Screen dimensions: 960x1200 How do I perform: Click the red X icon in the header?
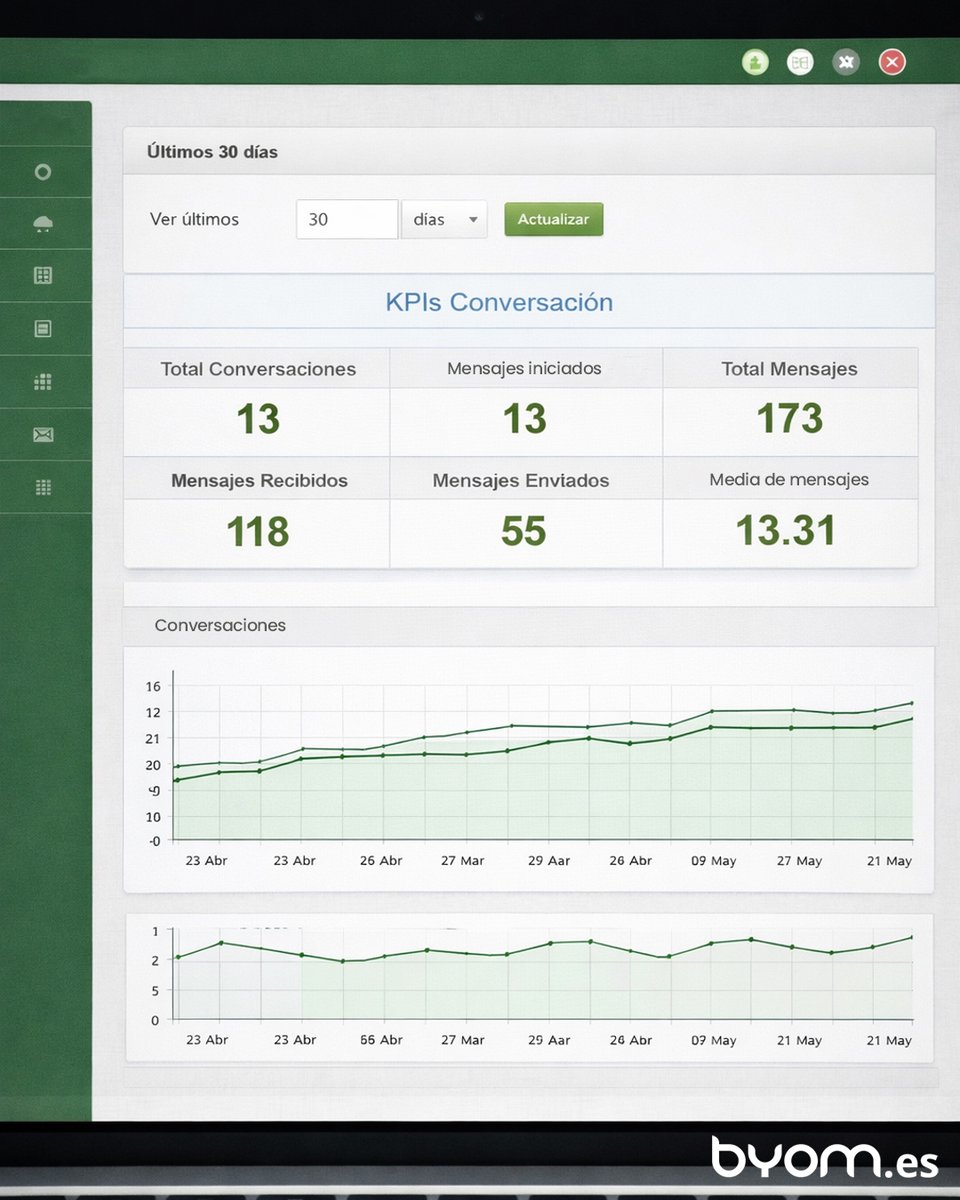point(892,62)
